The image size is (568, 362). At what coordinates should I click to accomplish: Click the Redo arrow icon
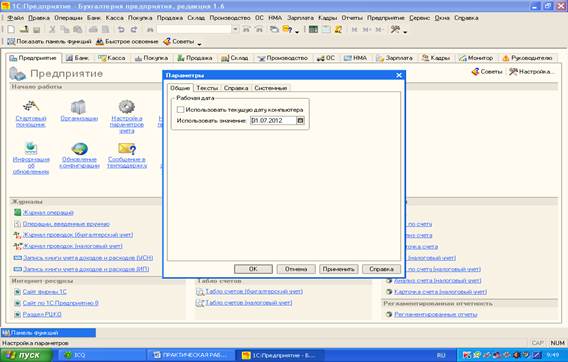point(134,30)
